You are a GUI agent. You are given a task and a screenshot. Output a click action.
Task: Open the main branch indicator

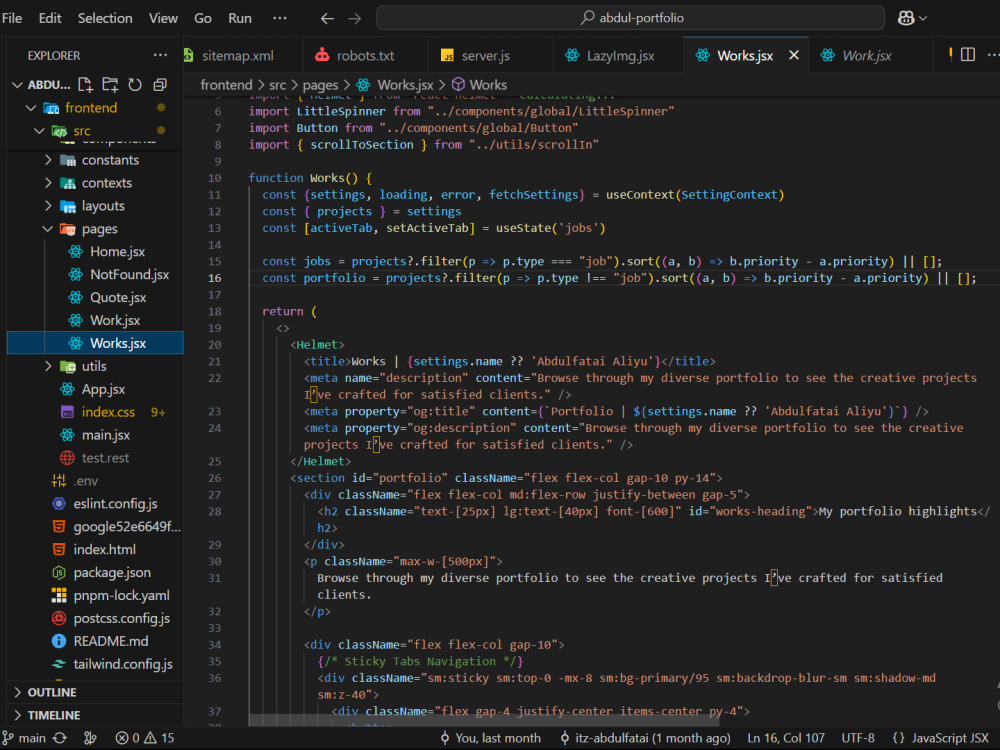24,738
